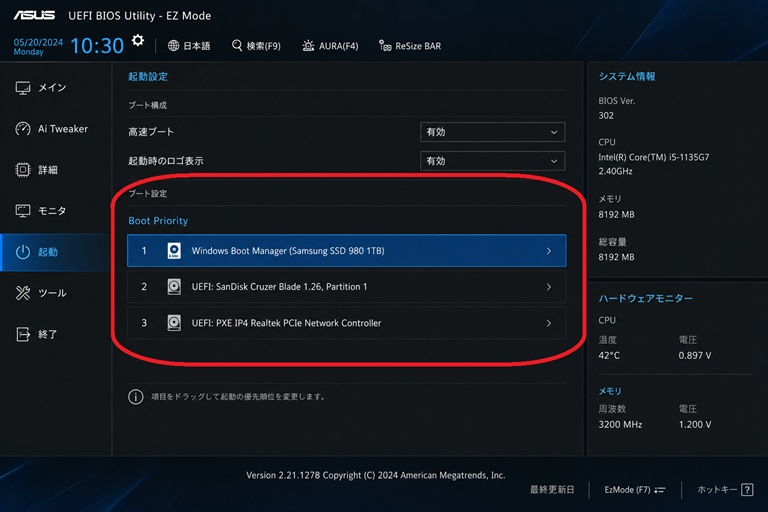Click the AURA light icon
Viewport: 768px width, 512px height.
tap(308, 46)
